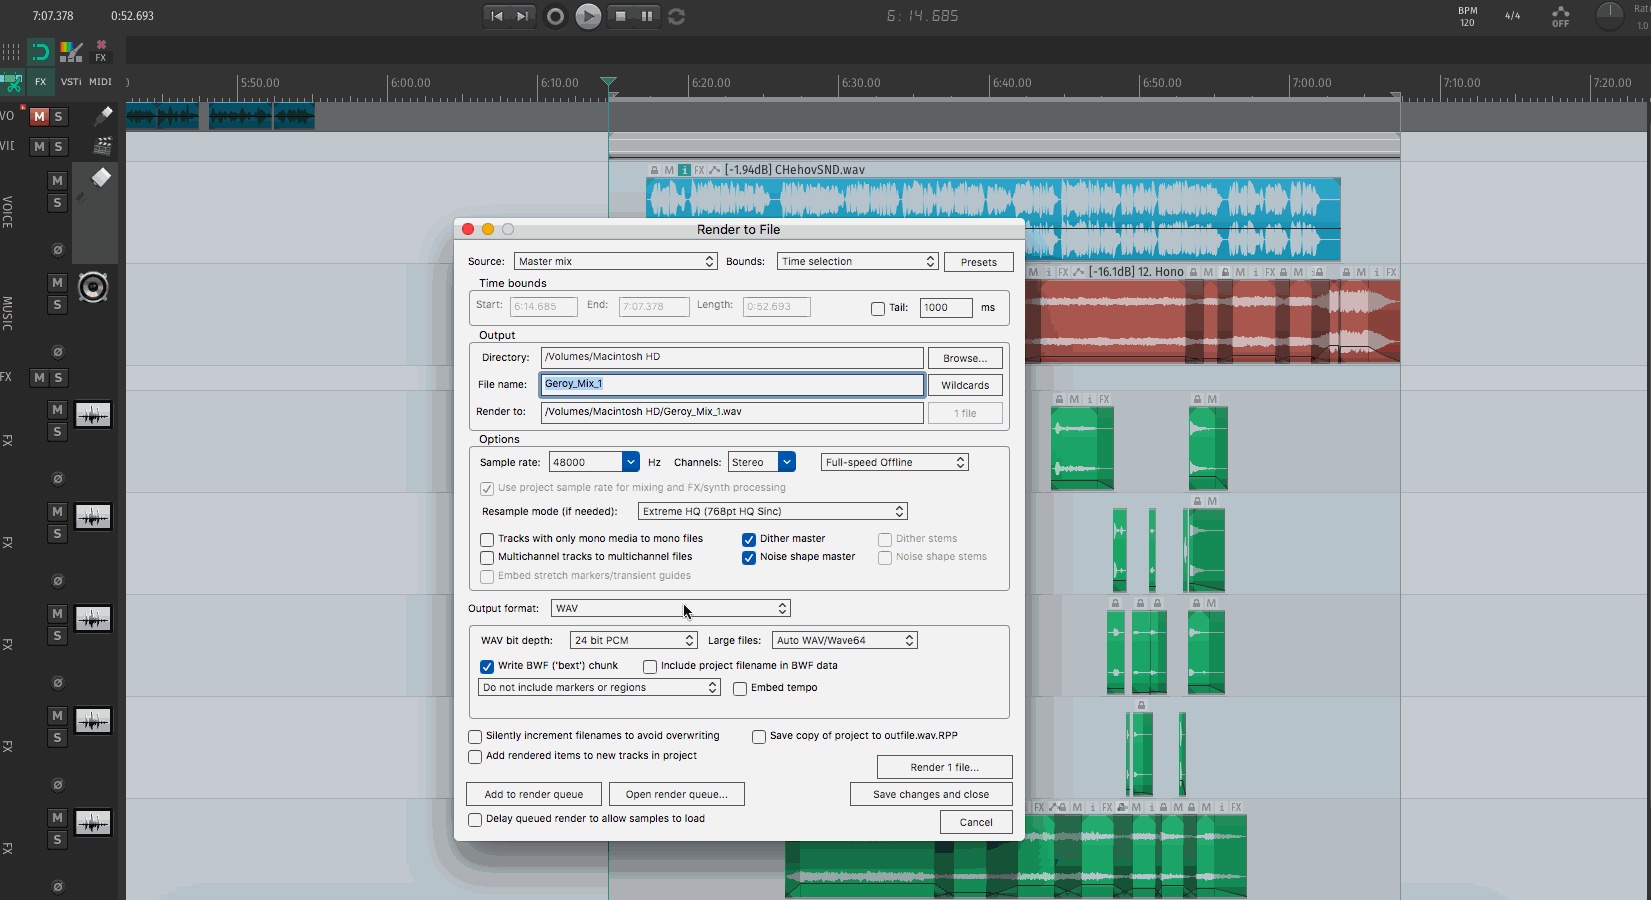Open the WAV bit depth dropdown
The width and height of the screenshot is (1651, 900).
coord(633,641)
